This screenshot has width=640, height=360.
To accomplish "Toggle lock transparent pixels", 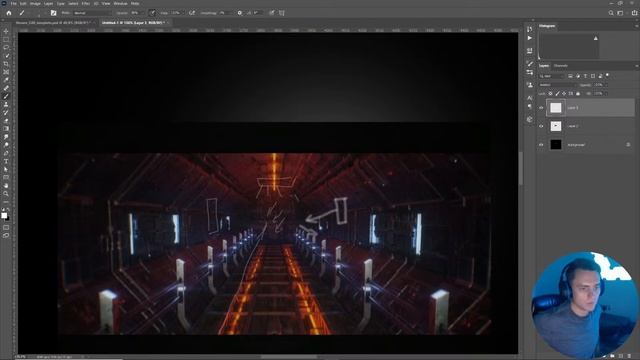I will pos(550,94).
